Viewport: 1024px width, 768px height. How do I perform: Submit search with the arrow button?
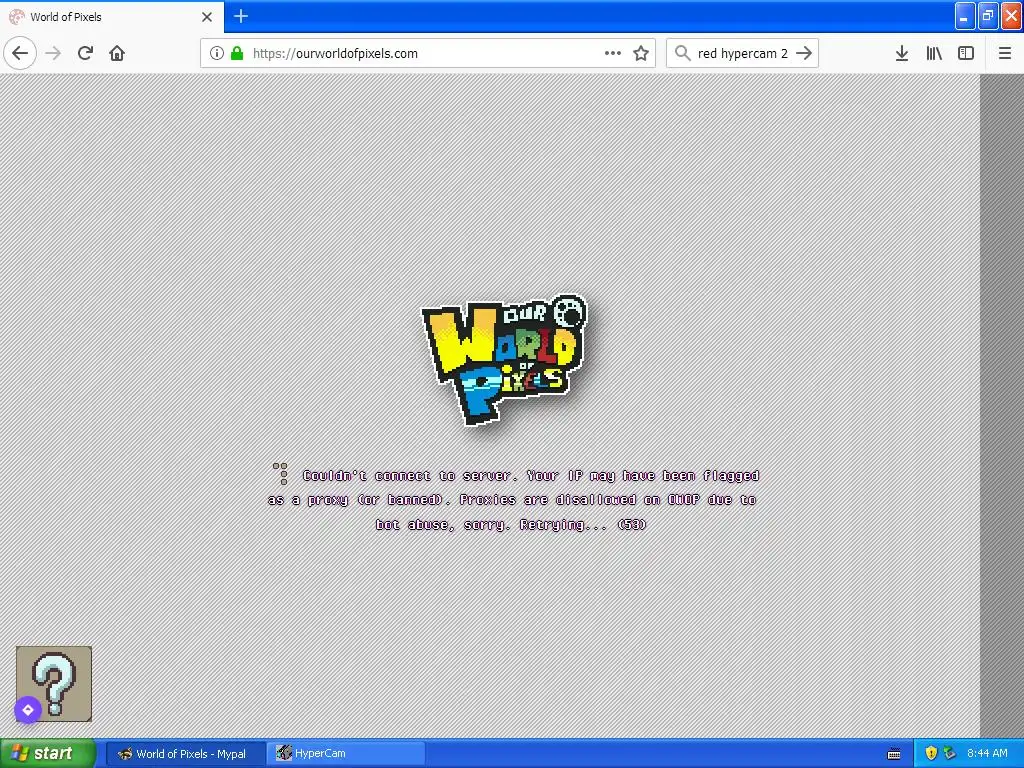click(x=805, y=53)
